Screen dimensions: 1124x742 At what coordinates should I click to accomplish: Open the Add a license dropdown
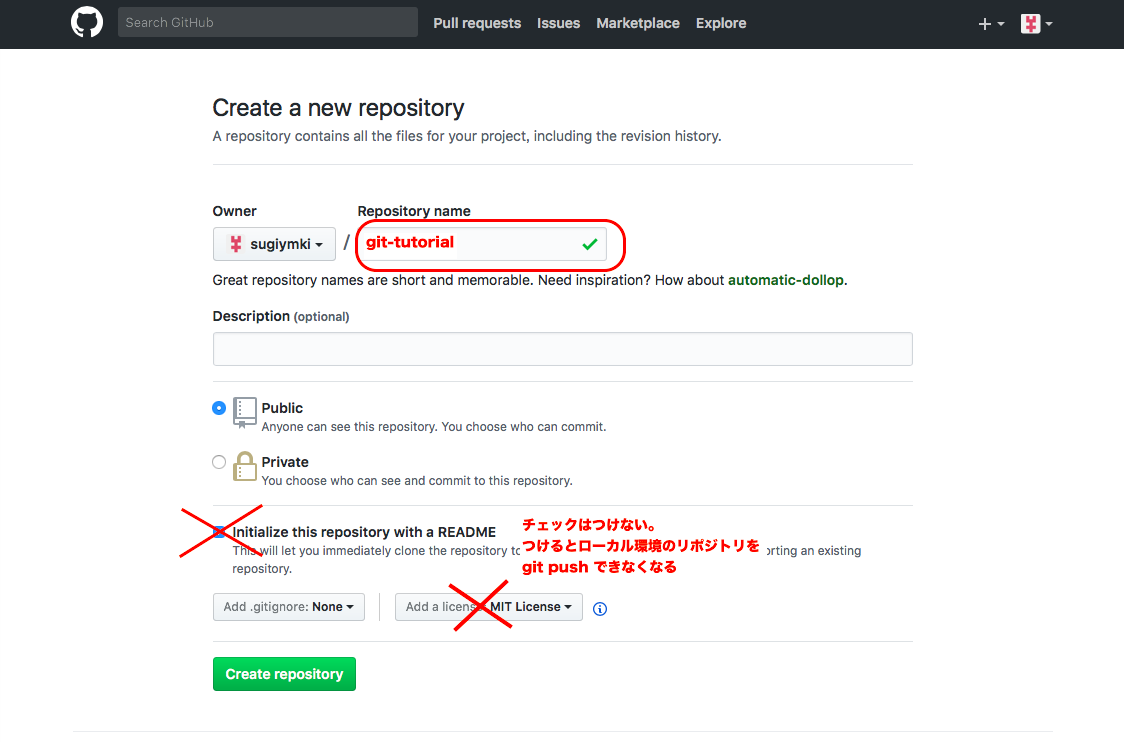489,607
